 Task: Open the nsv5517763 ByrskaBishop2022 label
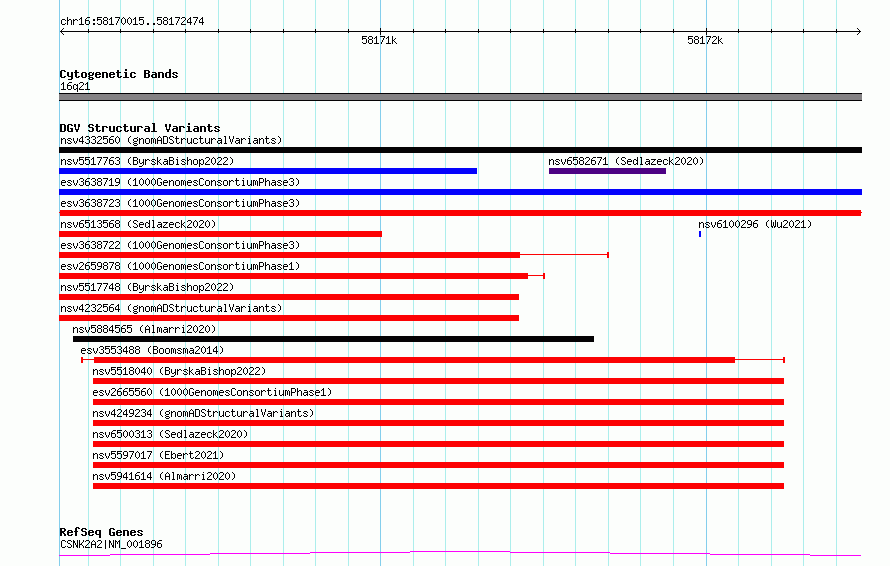(x=147, y=161)
